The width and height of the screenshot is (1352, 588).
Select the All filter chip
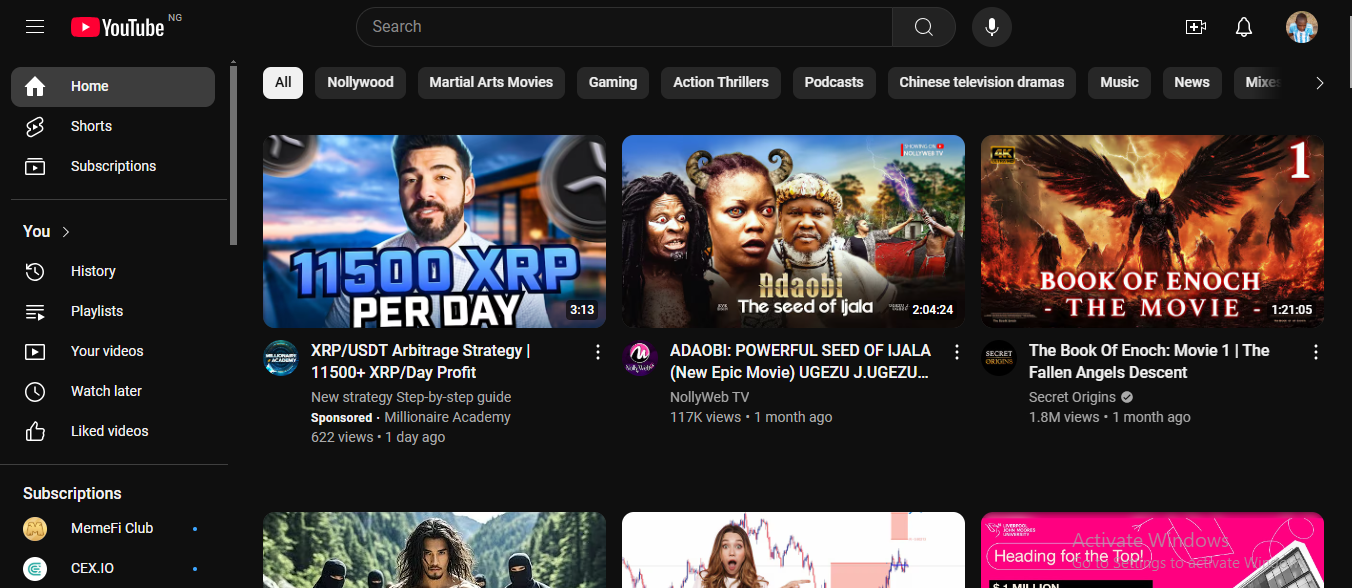tap(283, 83)
